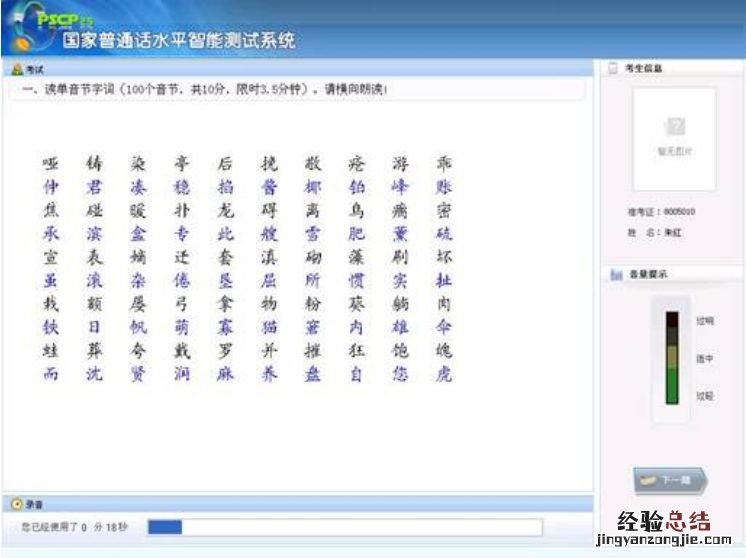
Task: Click the character 暖
Action: point(138,210)
